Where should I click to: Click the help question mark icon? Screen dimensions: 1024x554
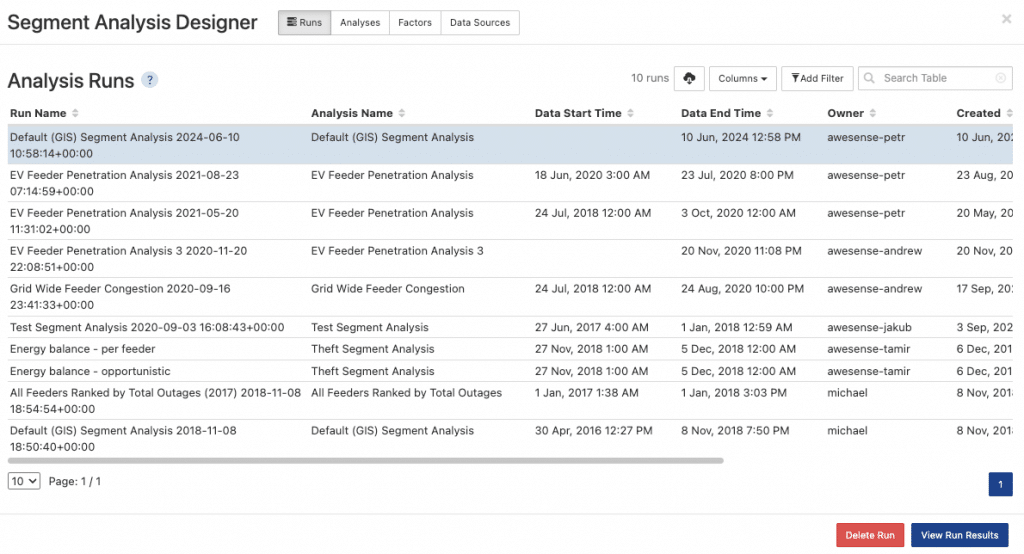point(149,81)
